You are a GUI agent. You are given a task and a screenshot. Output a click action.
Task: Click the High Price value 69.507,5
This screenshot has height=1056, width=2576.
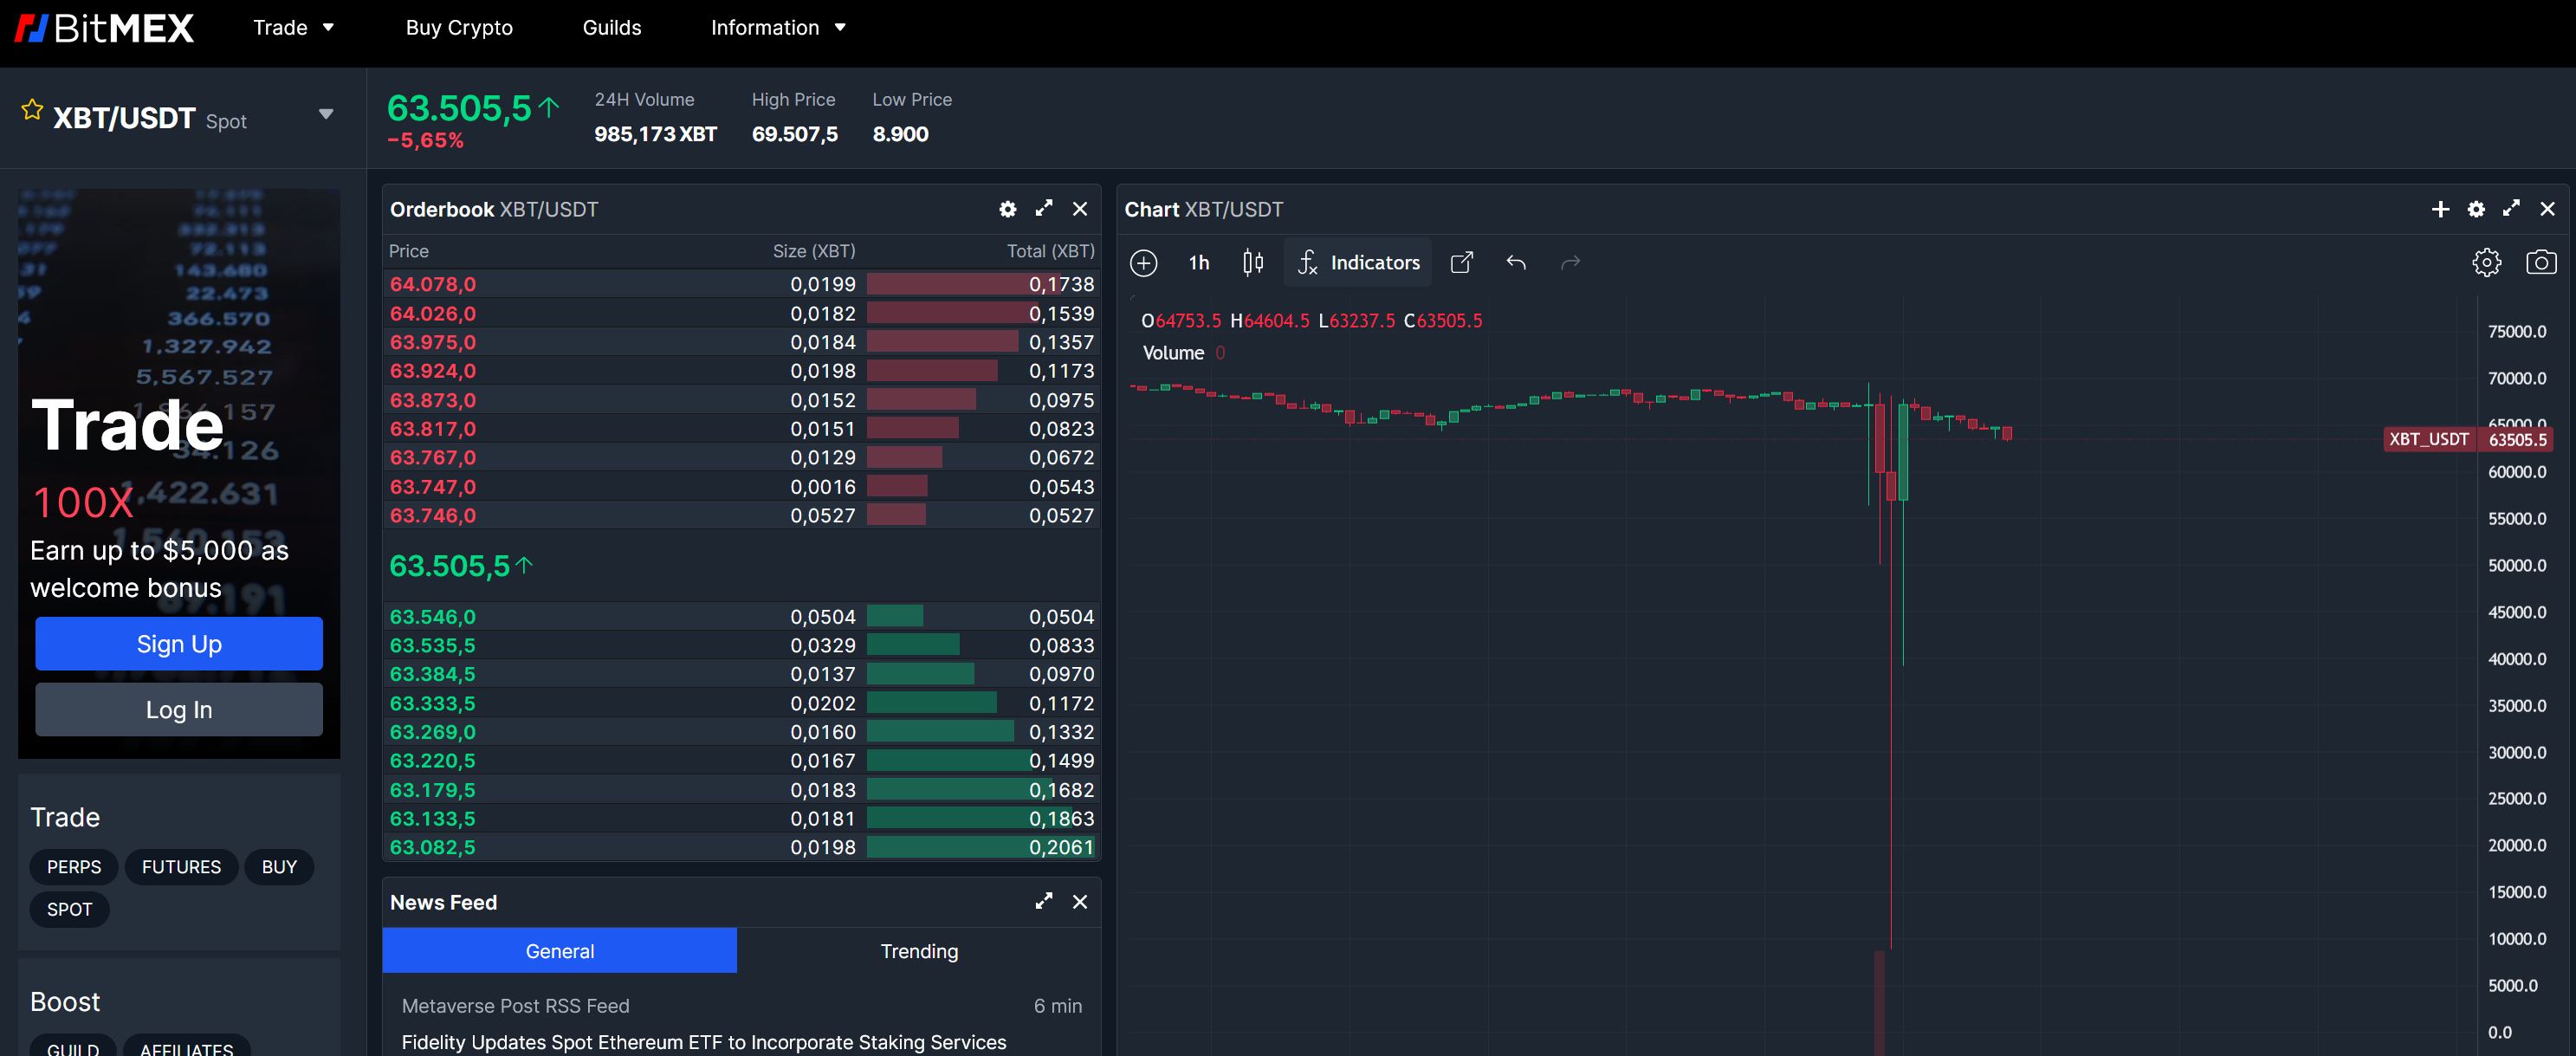coord(794,134)
